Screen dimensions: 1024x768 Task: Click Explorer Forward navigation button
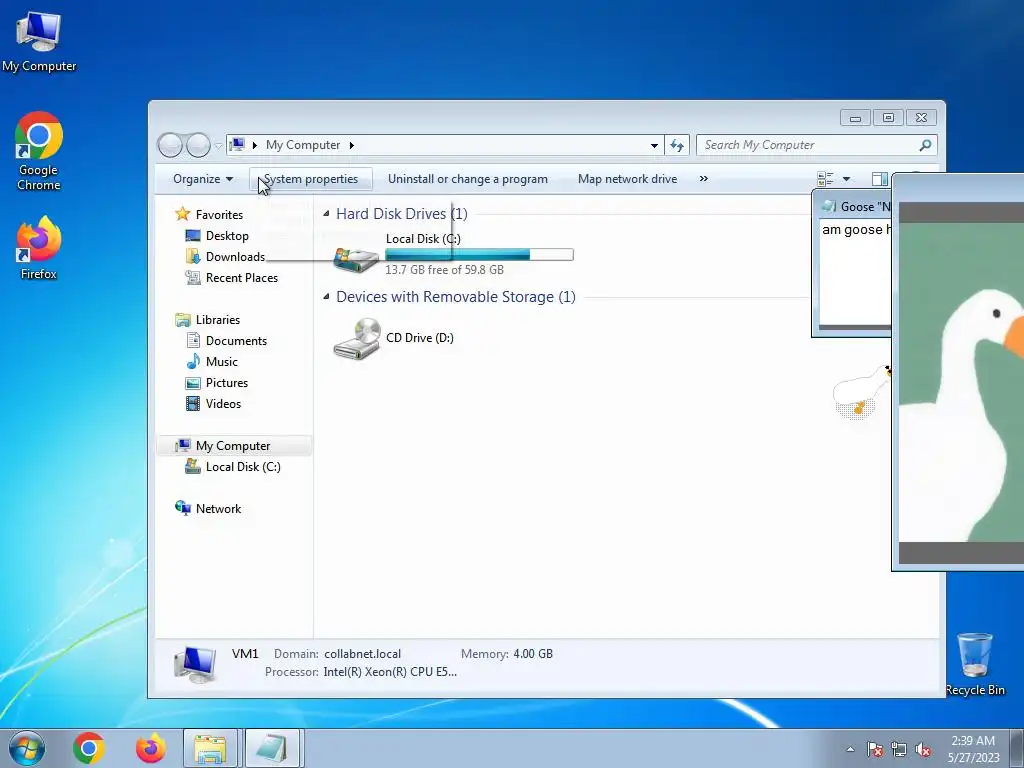pos(198,145)
